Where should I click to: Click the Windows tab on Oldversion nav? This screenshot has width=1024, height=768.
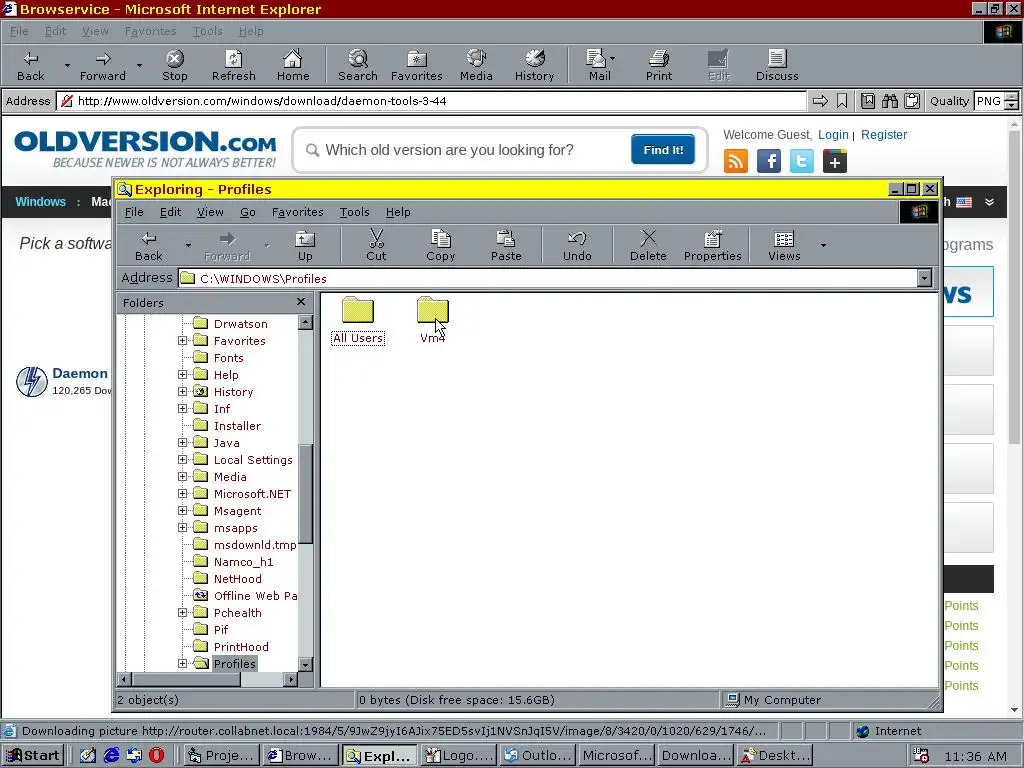[x=40, y=202]
